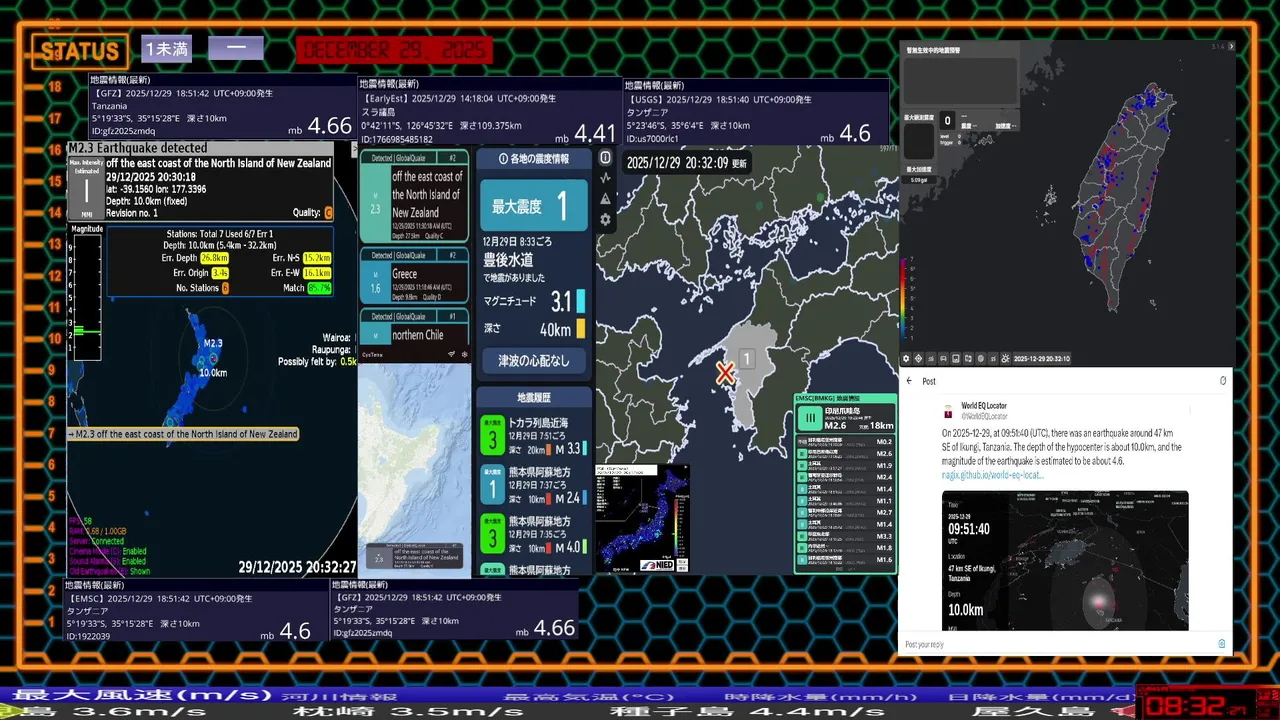Select the Greece M1.6 GlobalQuake card
The width and height of the screenshot is (1280, 720).
[x=414, y=275]
